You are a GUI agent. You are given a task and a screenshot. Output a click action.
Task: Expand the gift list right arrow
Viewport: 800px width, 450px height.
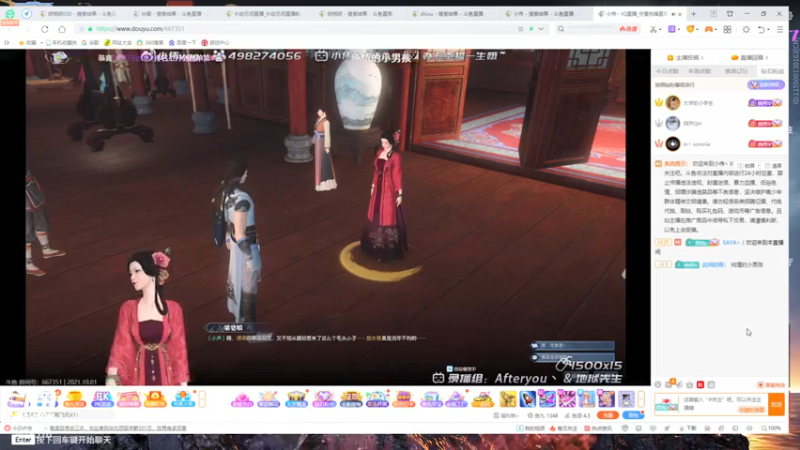coord(641,399)
